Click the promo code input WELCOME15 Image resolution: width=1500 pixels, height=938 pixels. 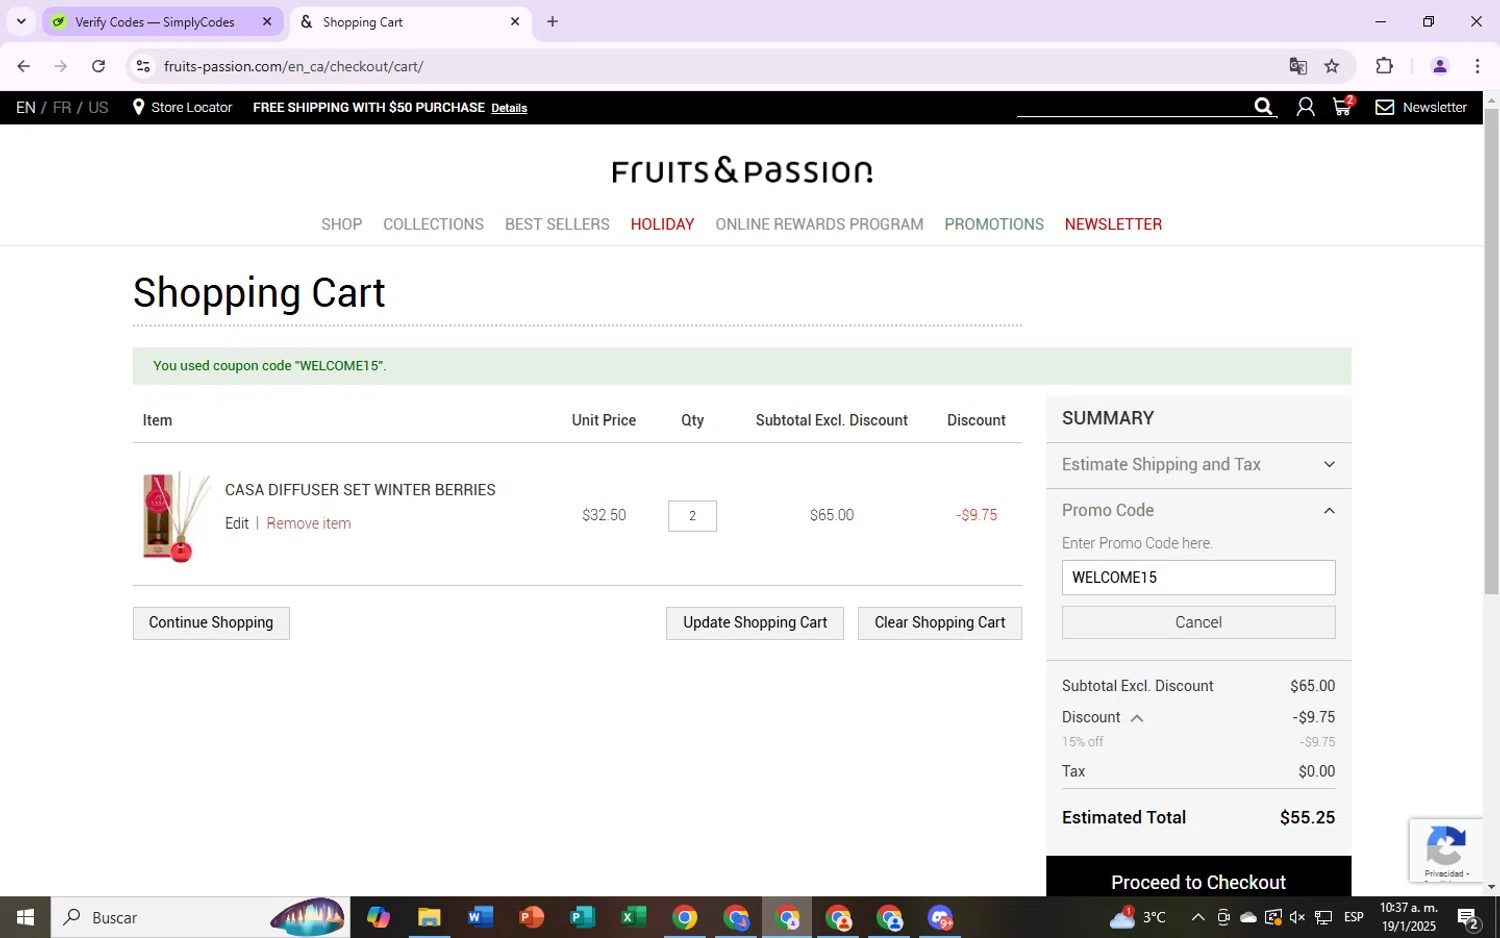click(1198, 578)
